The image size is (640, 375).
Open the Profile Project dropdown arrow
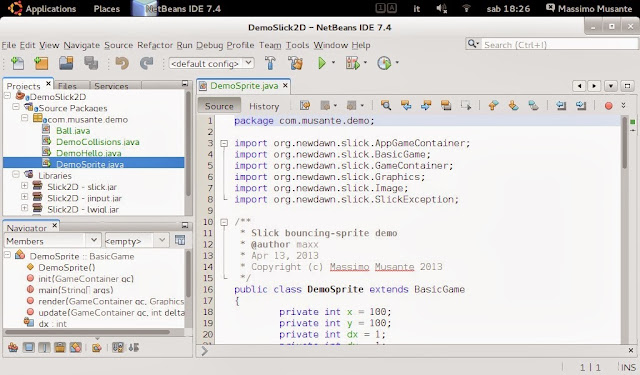(397, 62)
